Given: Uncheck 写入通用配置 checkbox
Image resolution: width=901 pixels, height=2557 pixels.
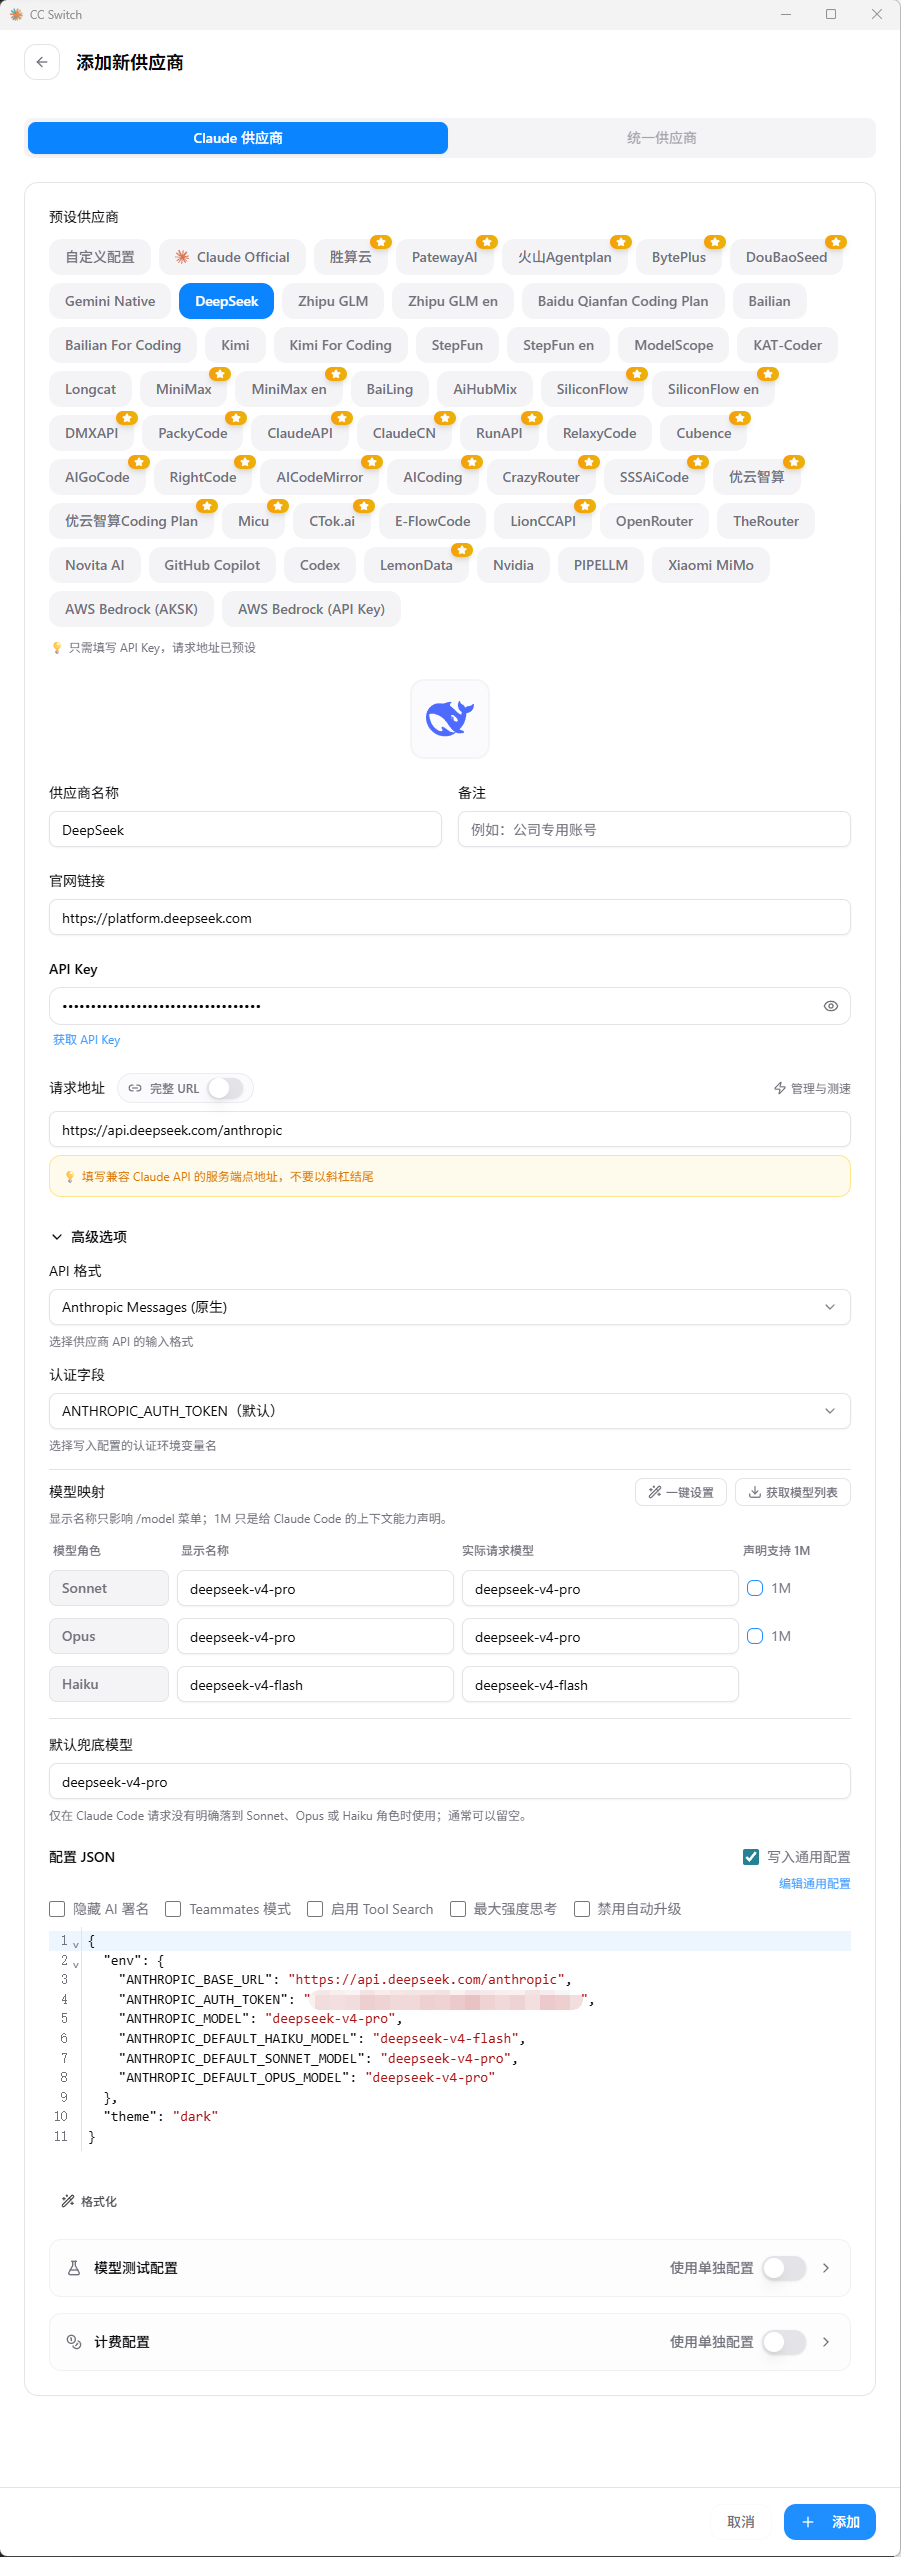Looking at the screenshot, I should click(751, 1857).
